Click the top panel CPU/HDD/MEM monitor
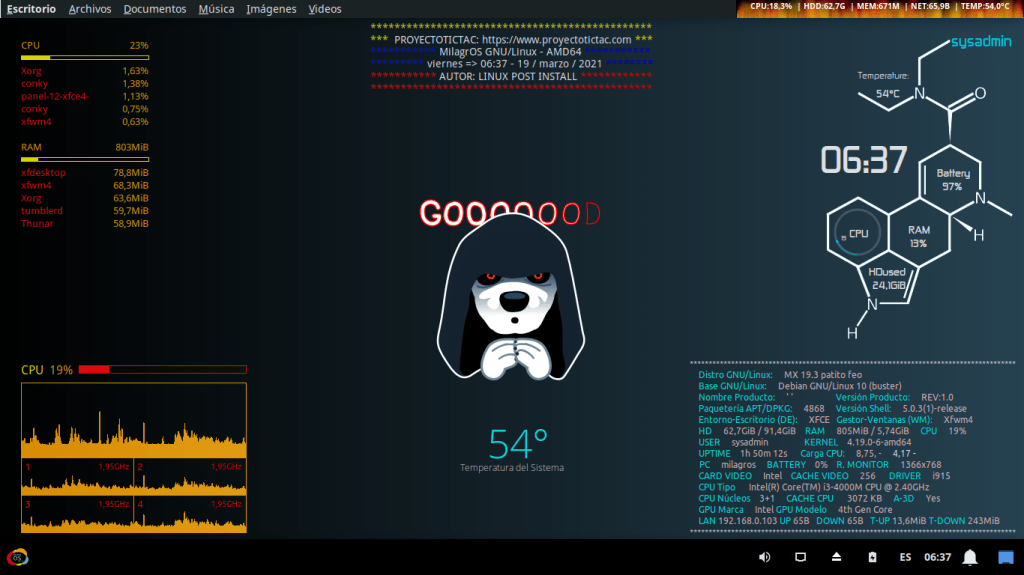 (880, 8)
